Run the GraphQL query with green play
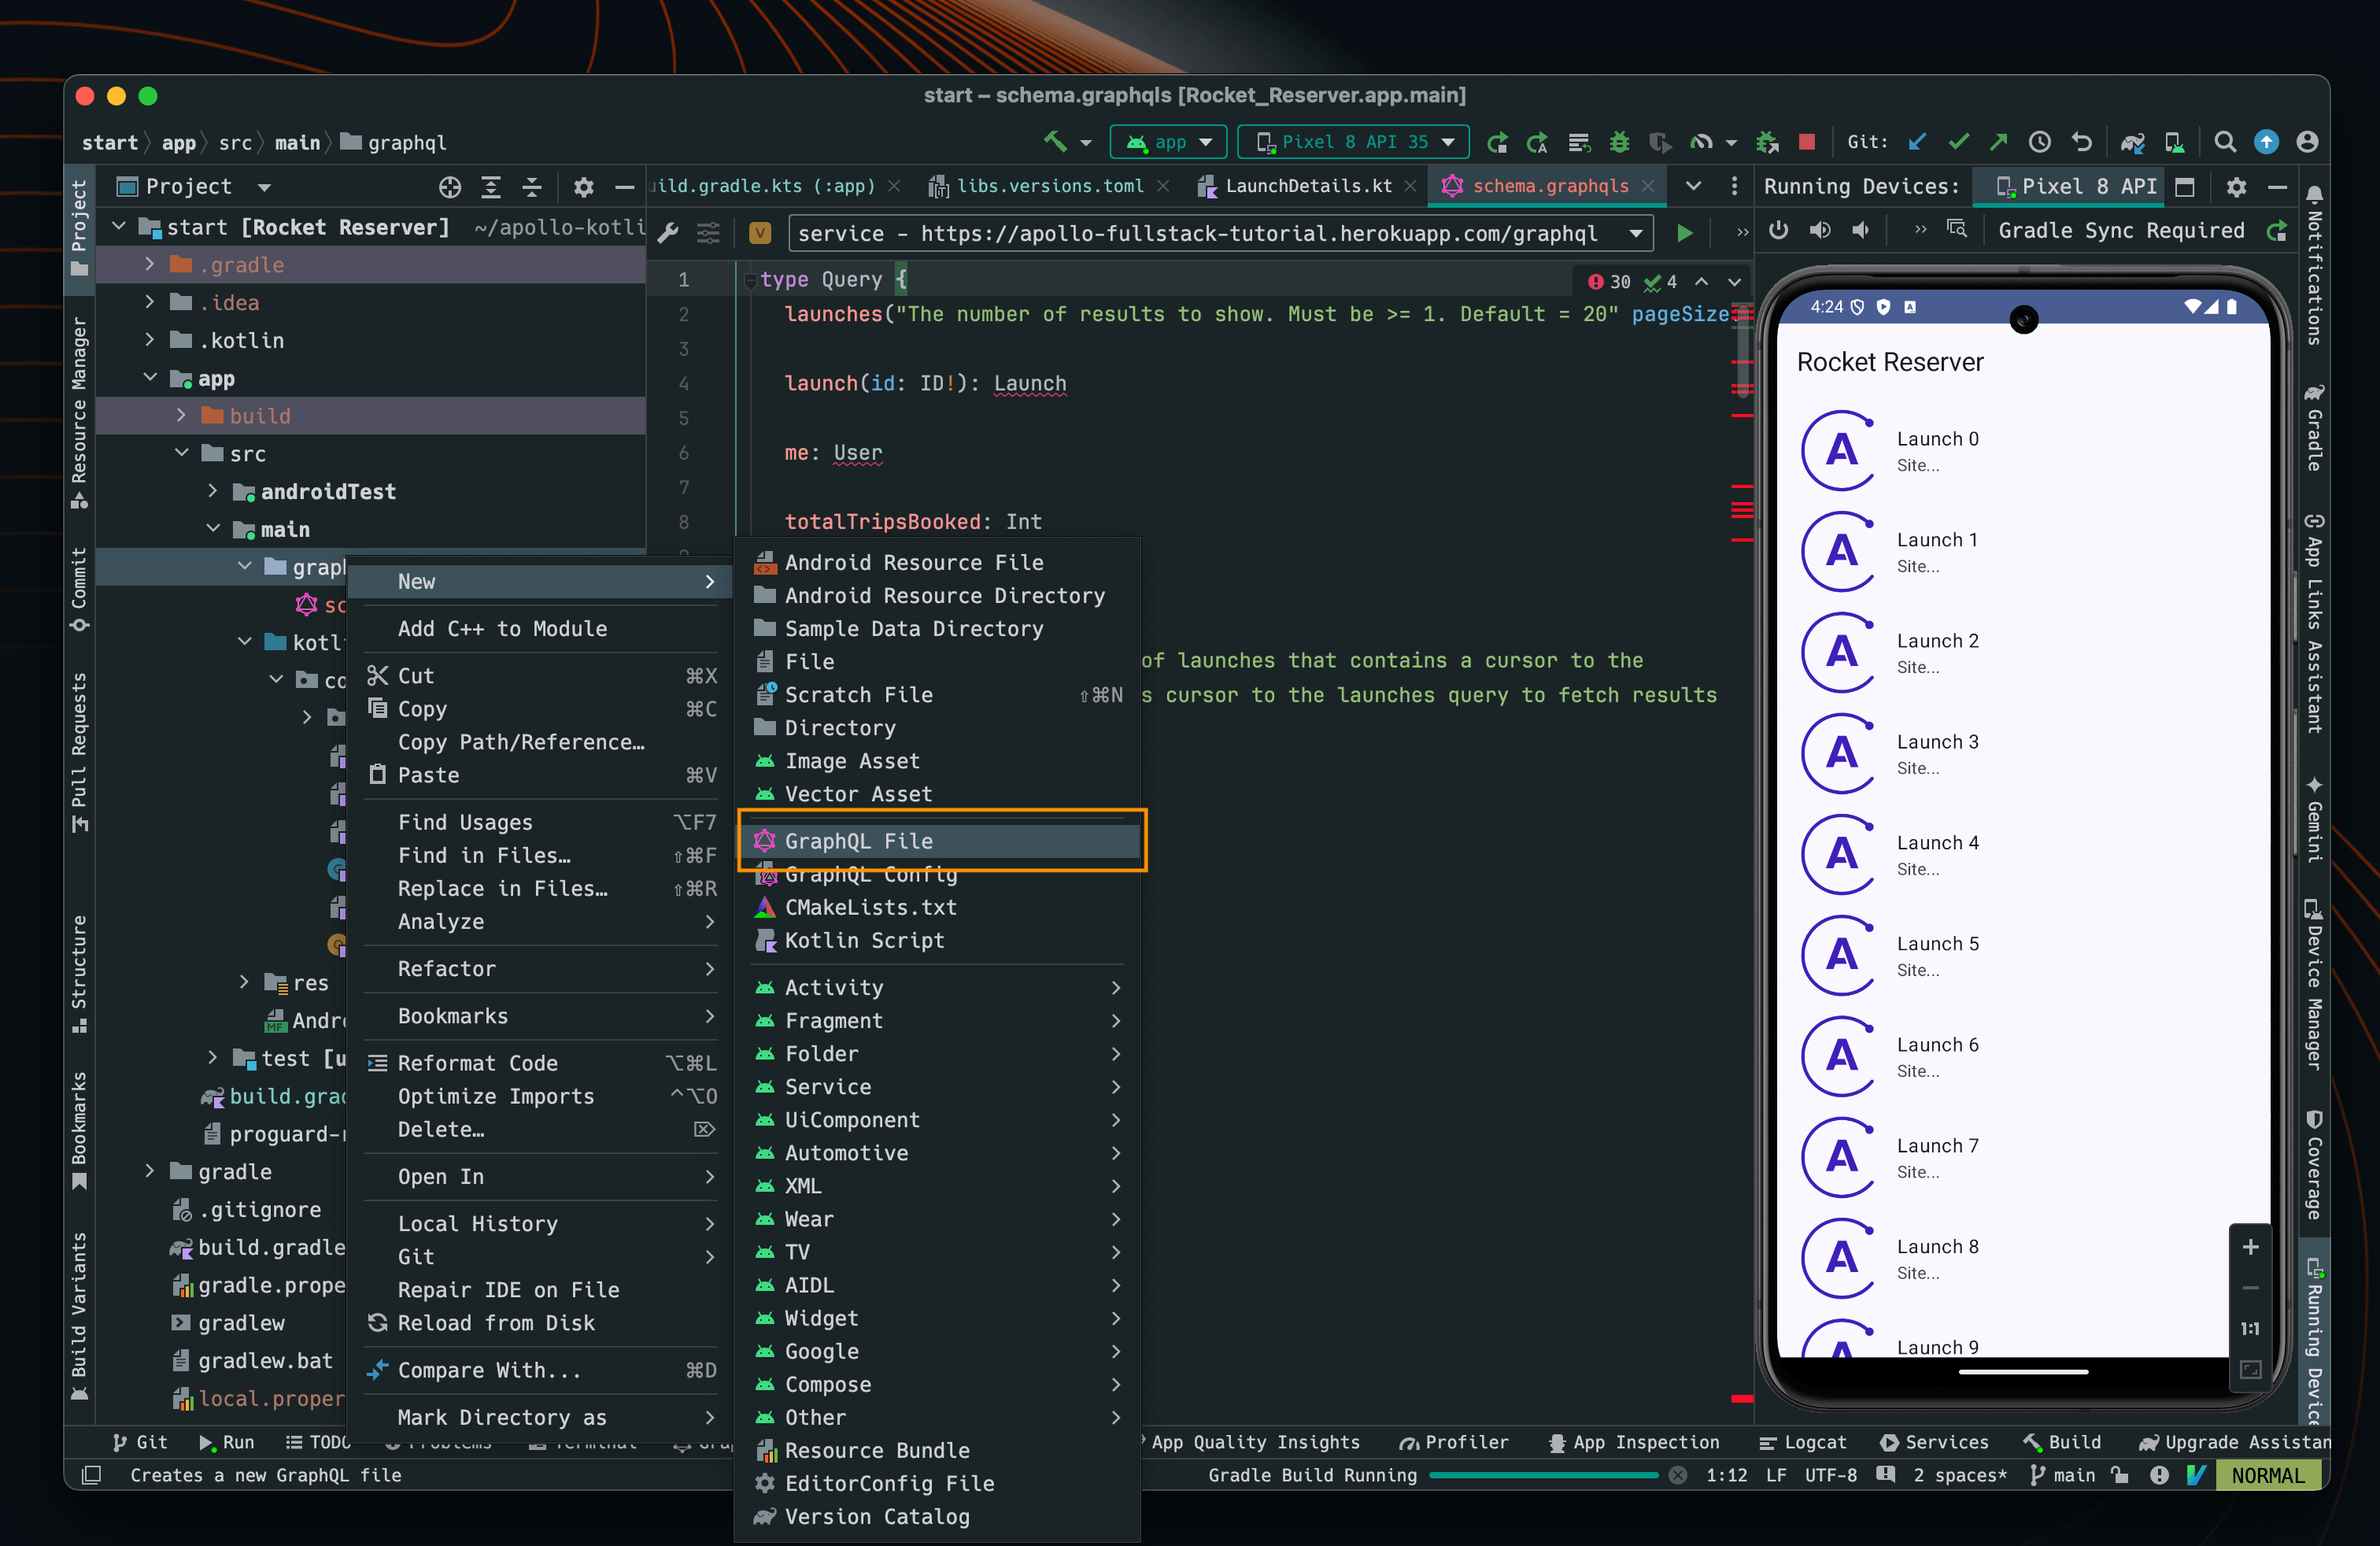 click(1685, 233)
